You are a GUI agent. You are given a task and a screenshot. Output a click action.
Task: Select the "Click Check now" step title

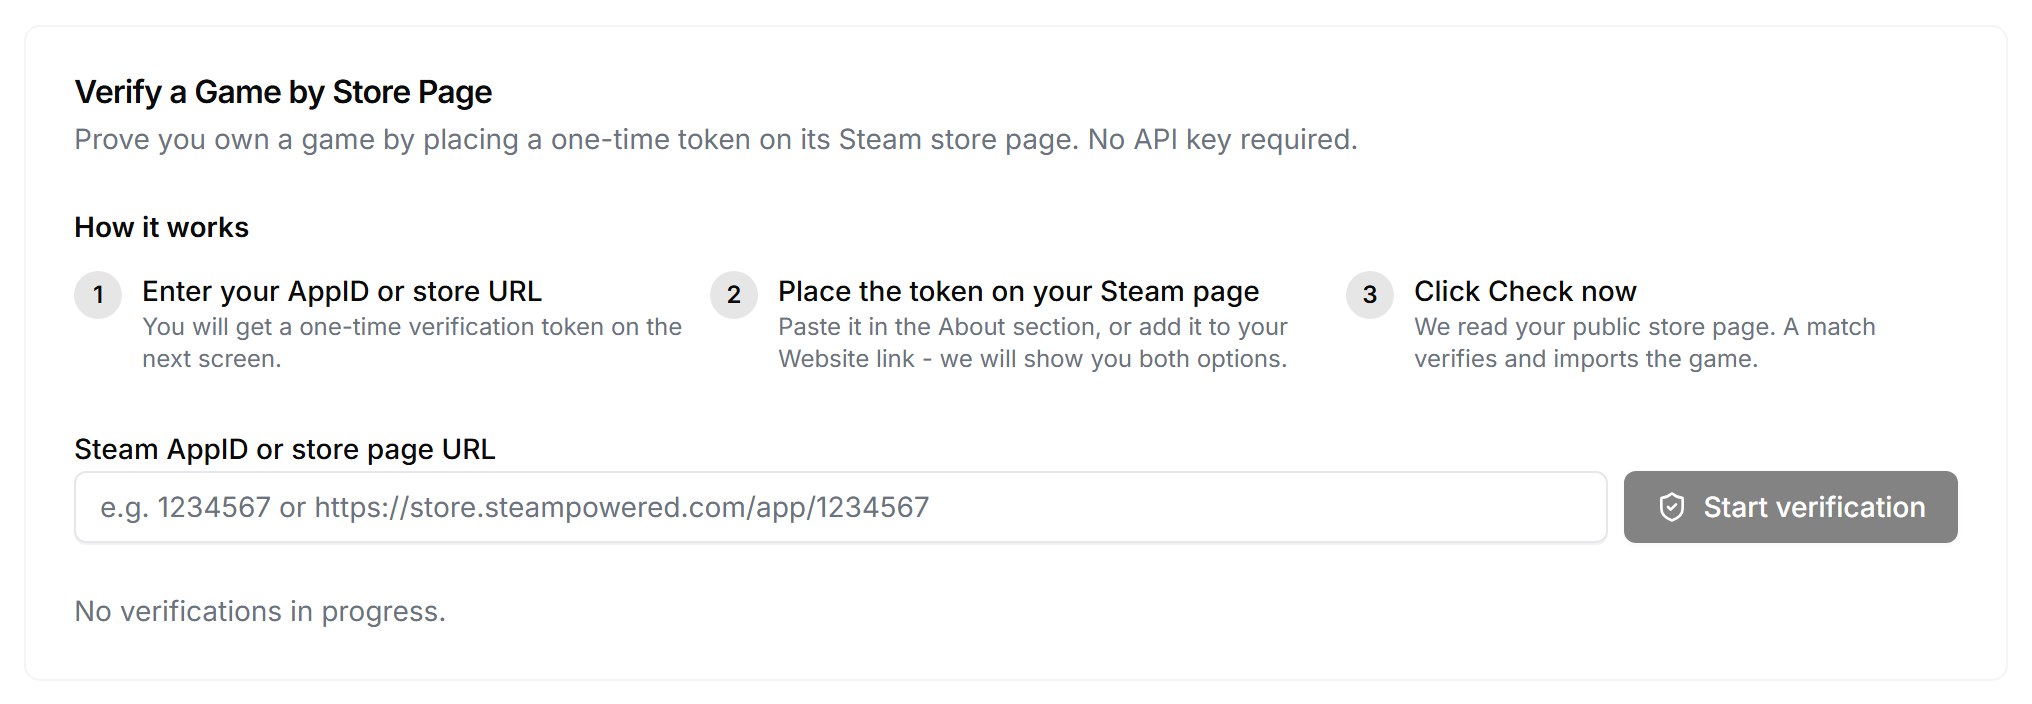click(1525, 291)
